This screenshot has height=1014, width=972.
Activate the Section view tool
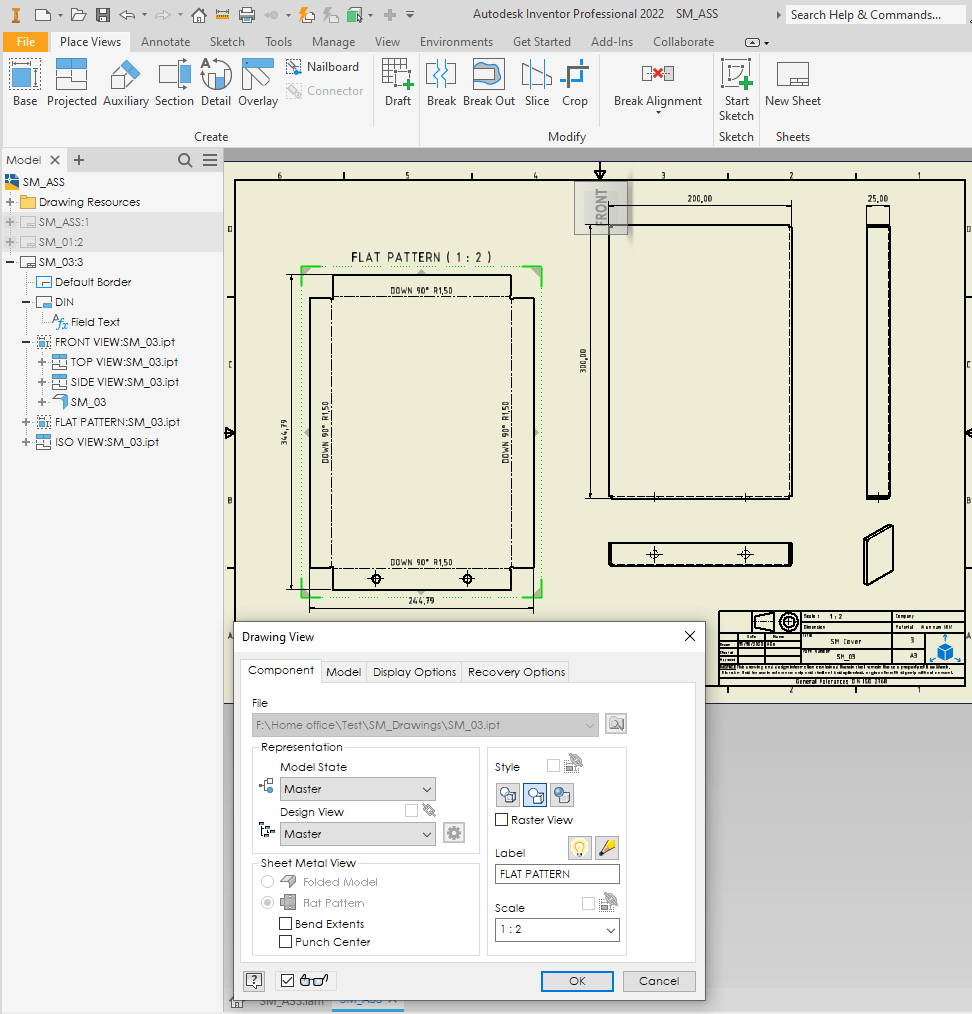pyautogui.click(x=174, y=83)
